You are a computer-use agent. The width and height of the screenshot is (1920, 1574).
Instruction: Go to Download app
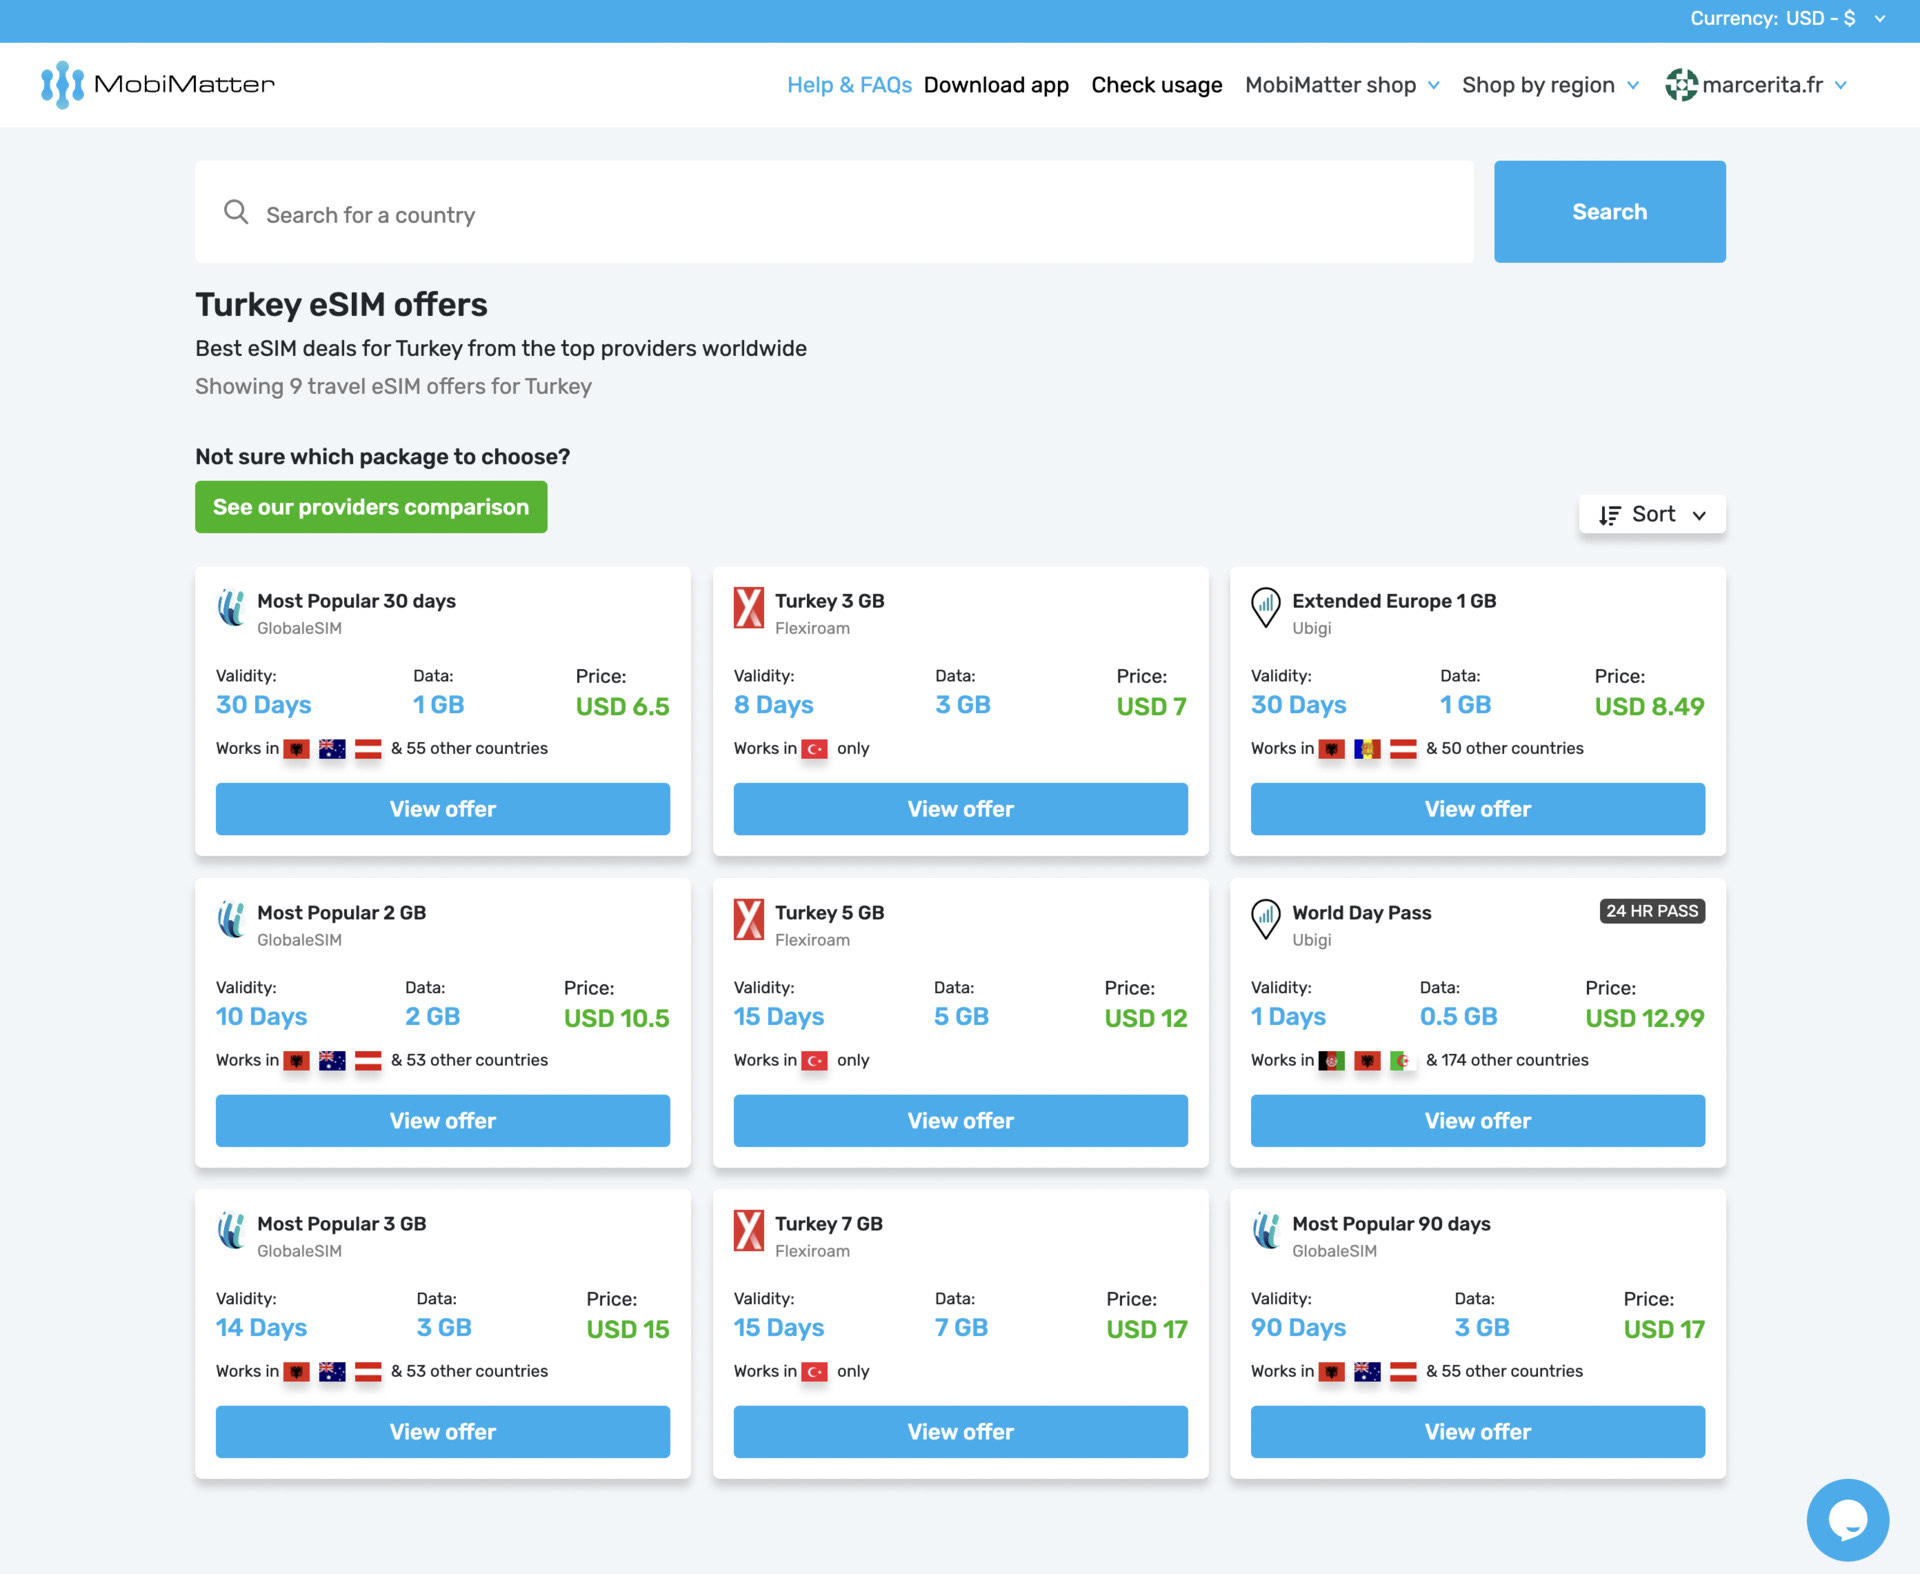pyautogui.click(x=996, y=85)
